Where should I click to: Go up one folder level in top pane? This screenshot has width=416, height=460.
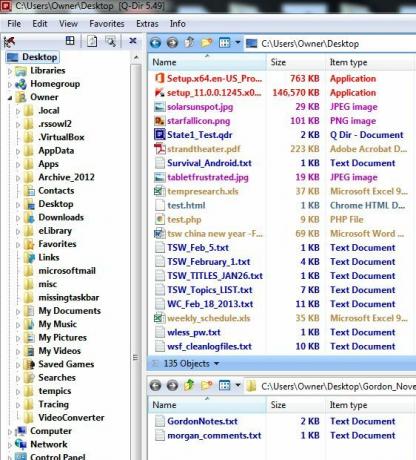coord(189,43)
